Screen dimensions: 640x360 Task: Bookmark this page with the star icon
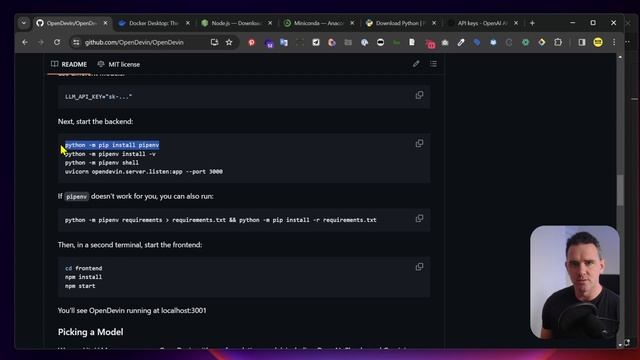(x=229, y=42)
